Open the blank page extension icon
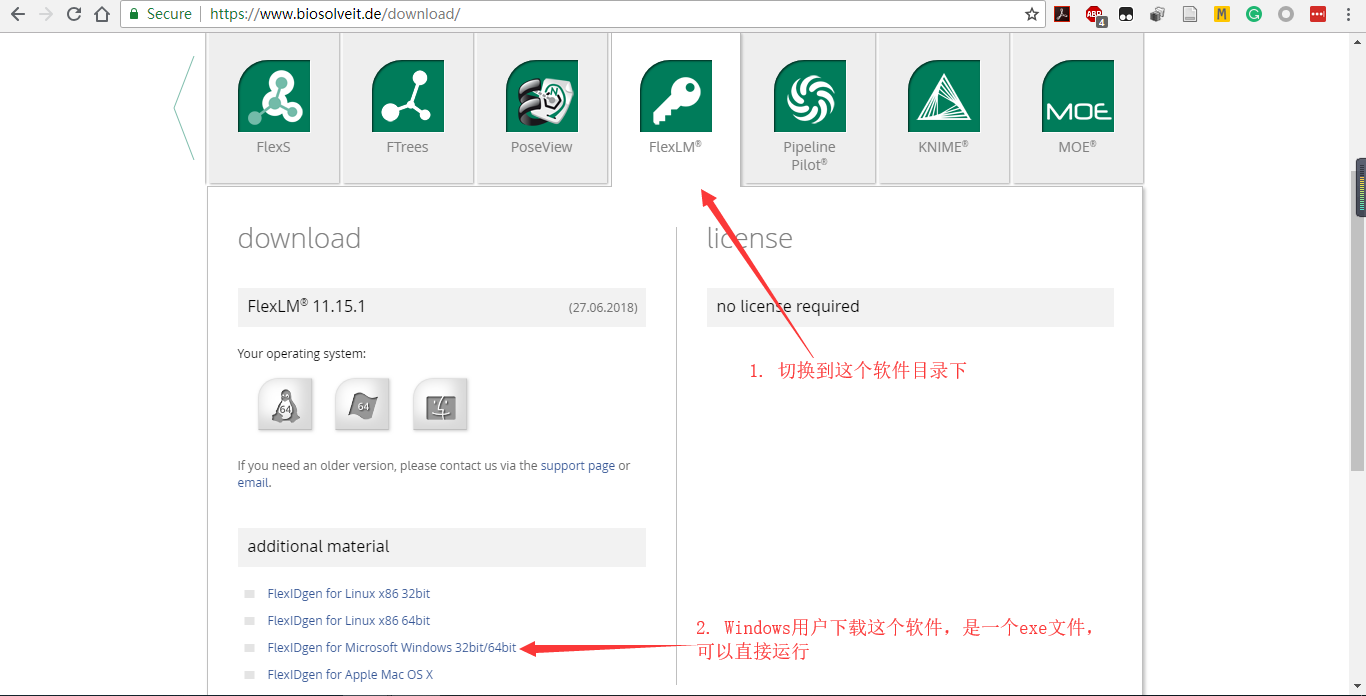1366x696 pixels. tap(1189, 14)
